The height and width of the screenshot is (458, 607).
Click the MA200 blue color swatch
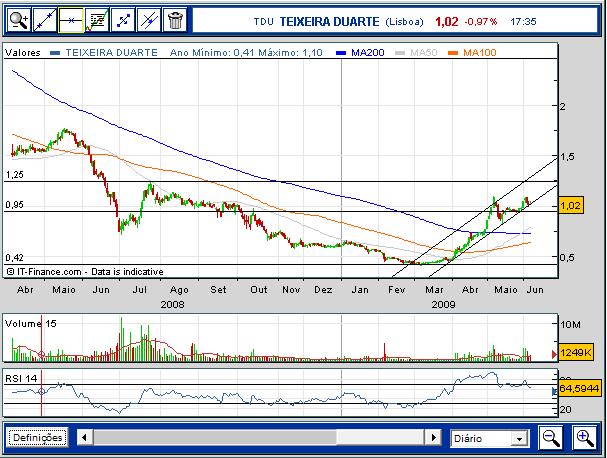point(341,53)
